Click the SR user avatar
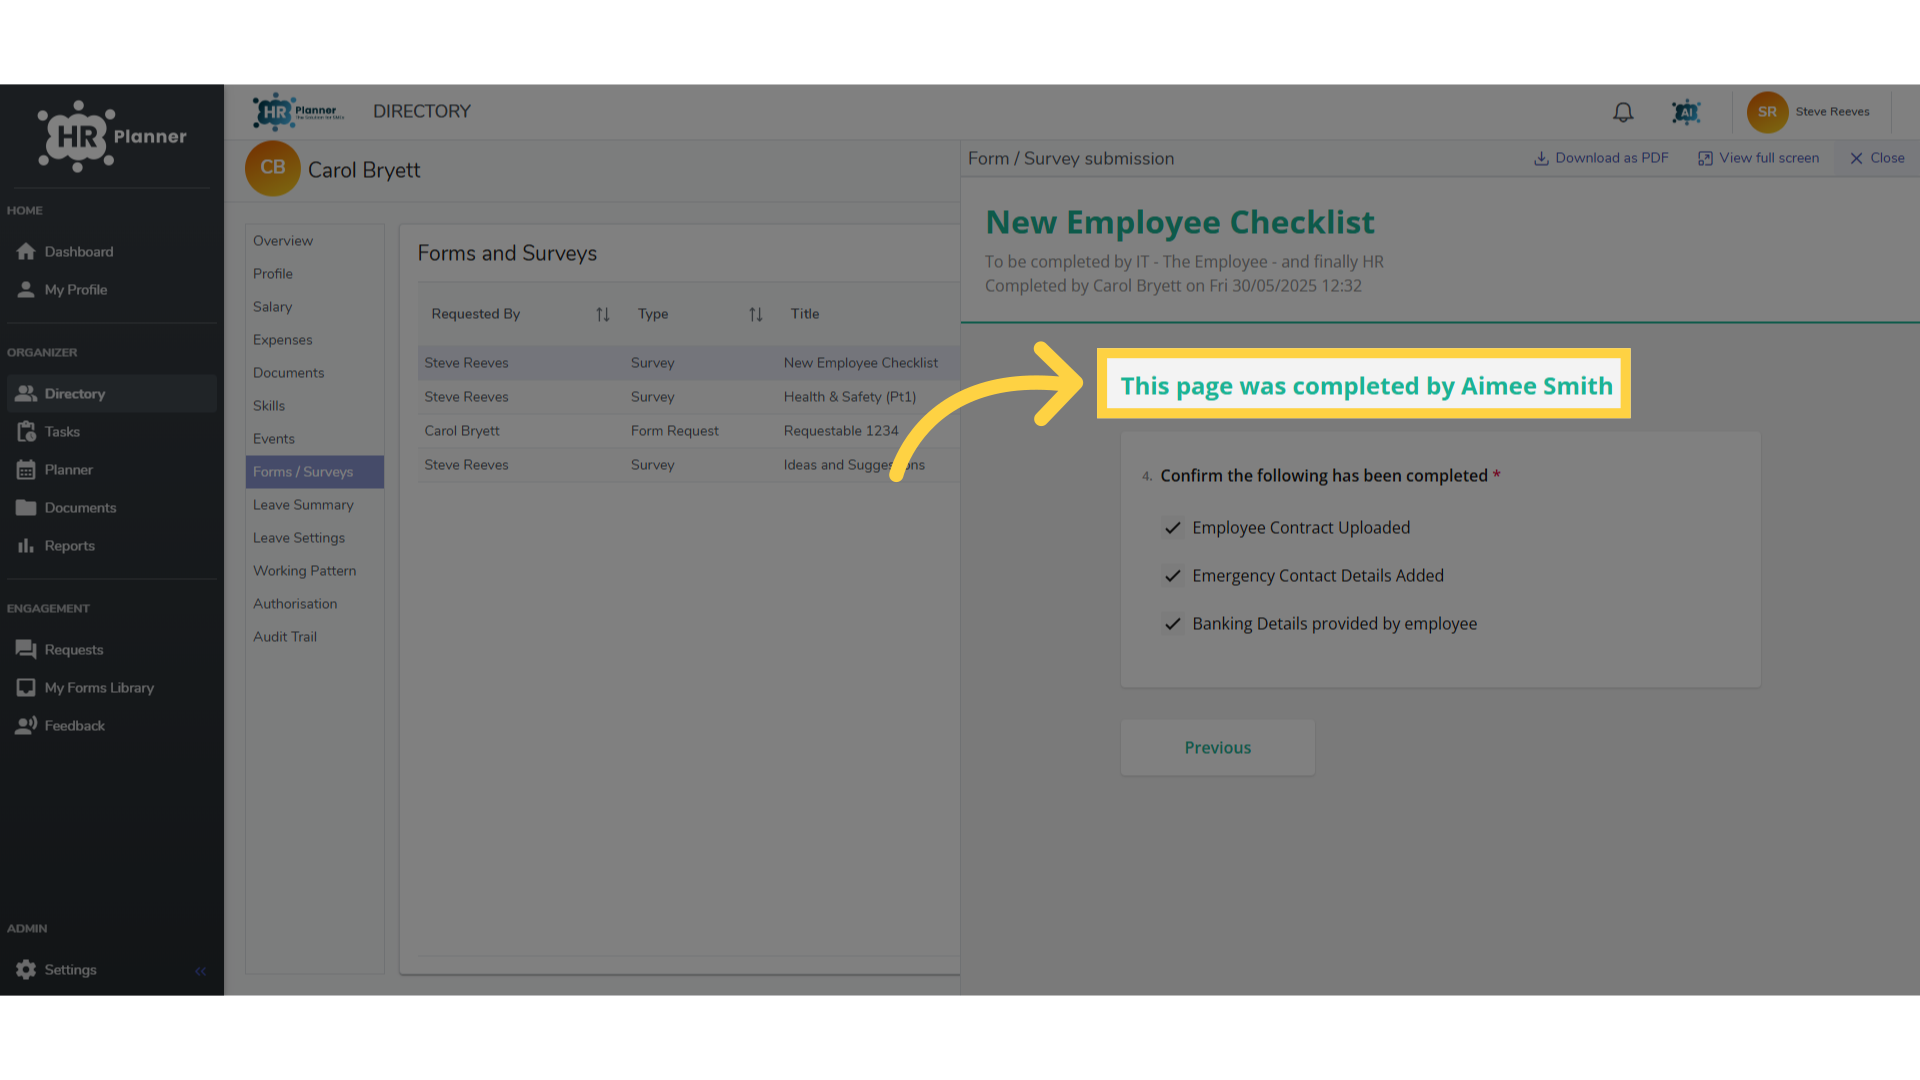Viewport: 1920px width, 1080px height. coord(1767,112)
